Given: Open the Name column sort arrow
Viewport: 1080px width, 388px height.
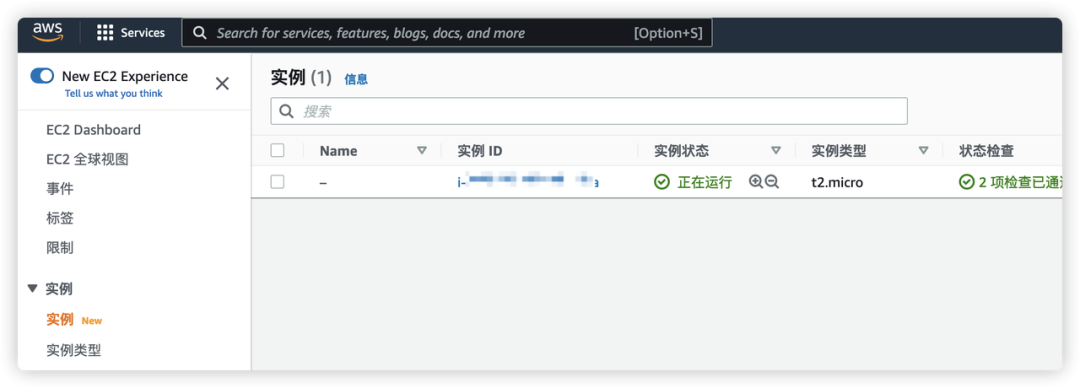Looking at the screenshot, I should click(x=422, y=150).
